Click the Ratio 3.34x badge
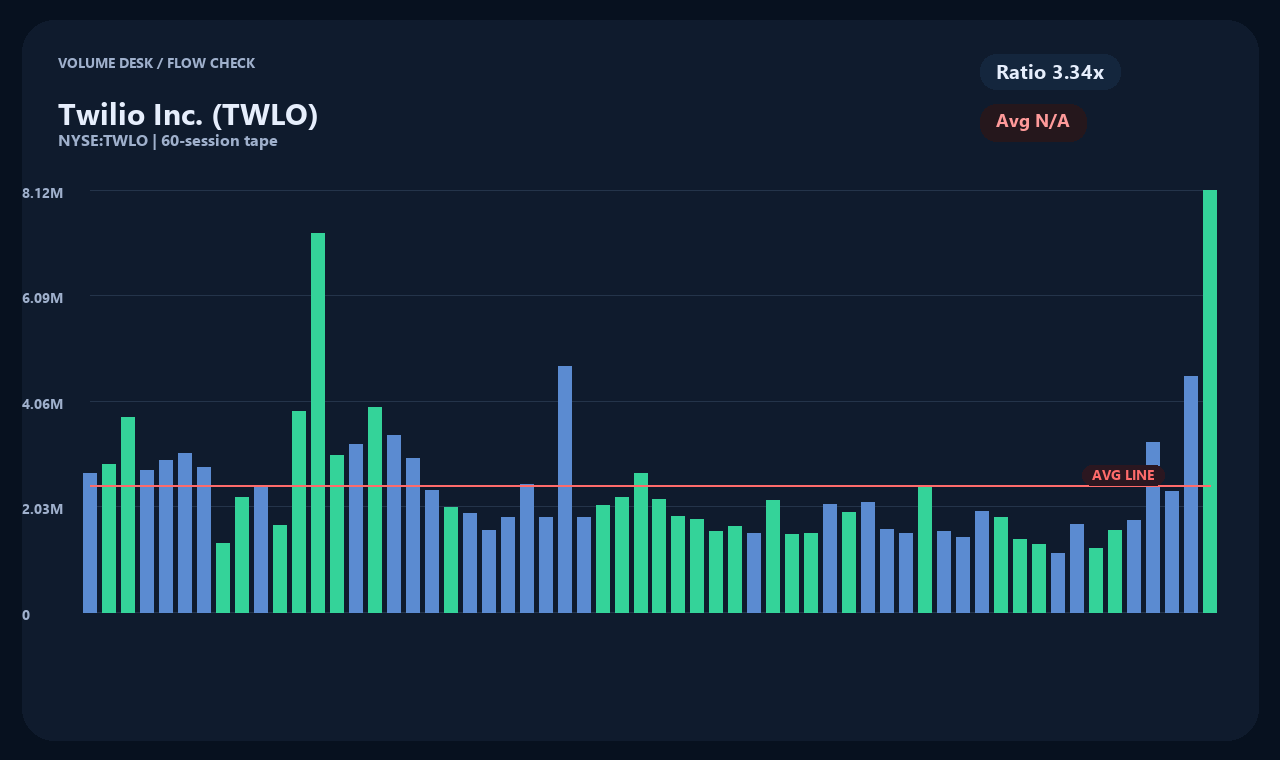 pyautogui.click(x=1050, y=72)
